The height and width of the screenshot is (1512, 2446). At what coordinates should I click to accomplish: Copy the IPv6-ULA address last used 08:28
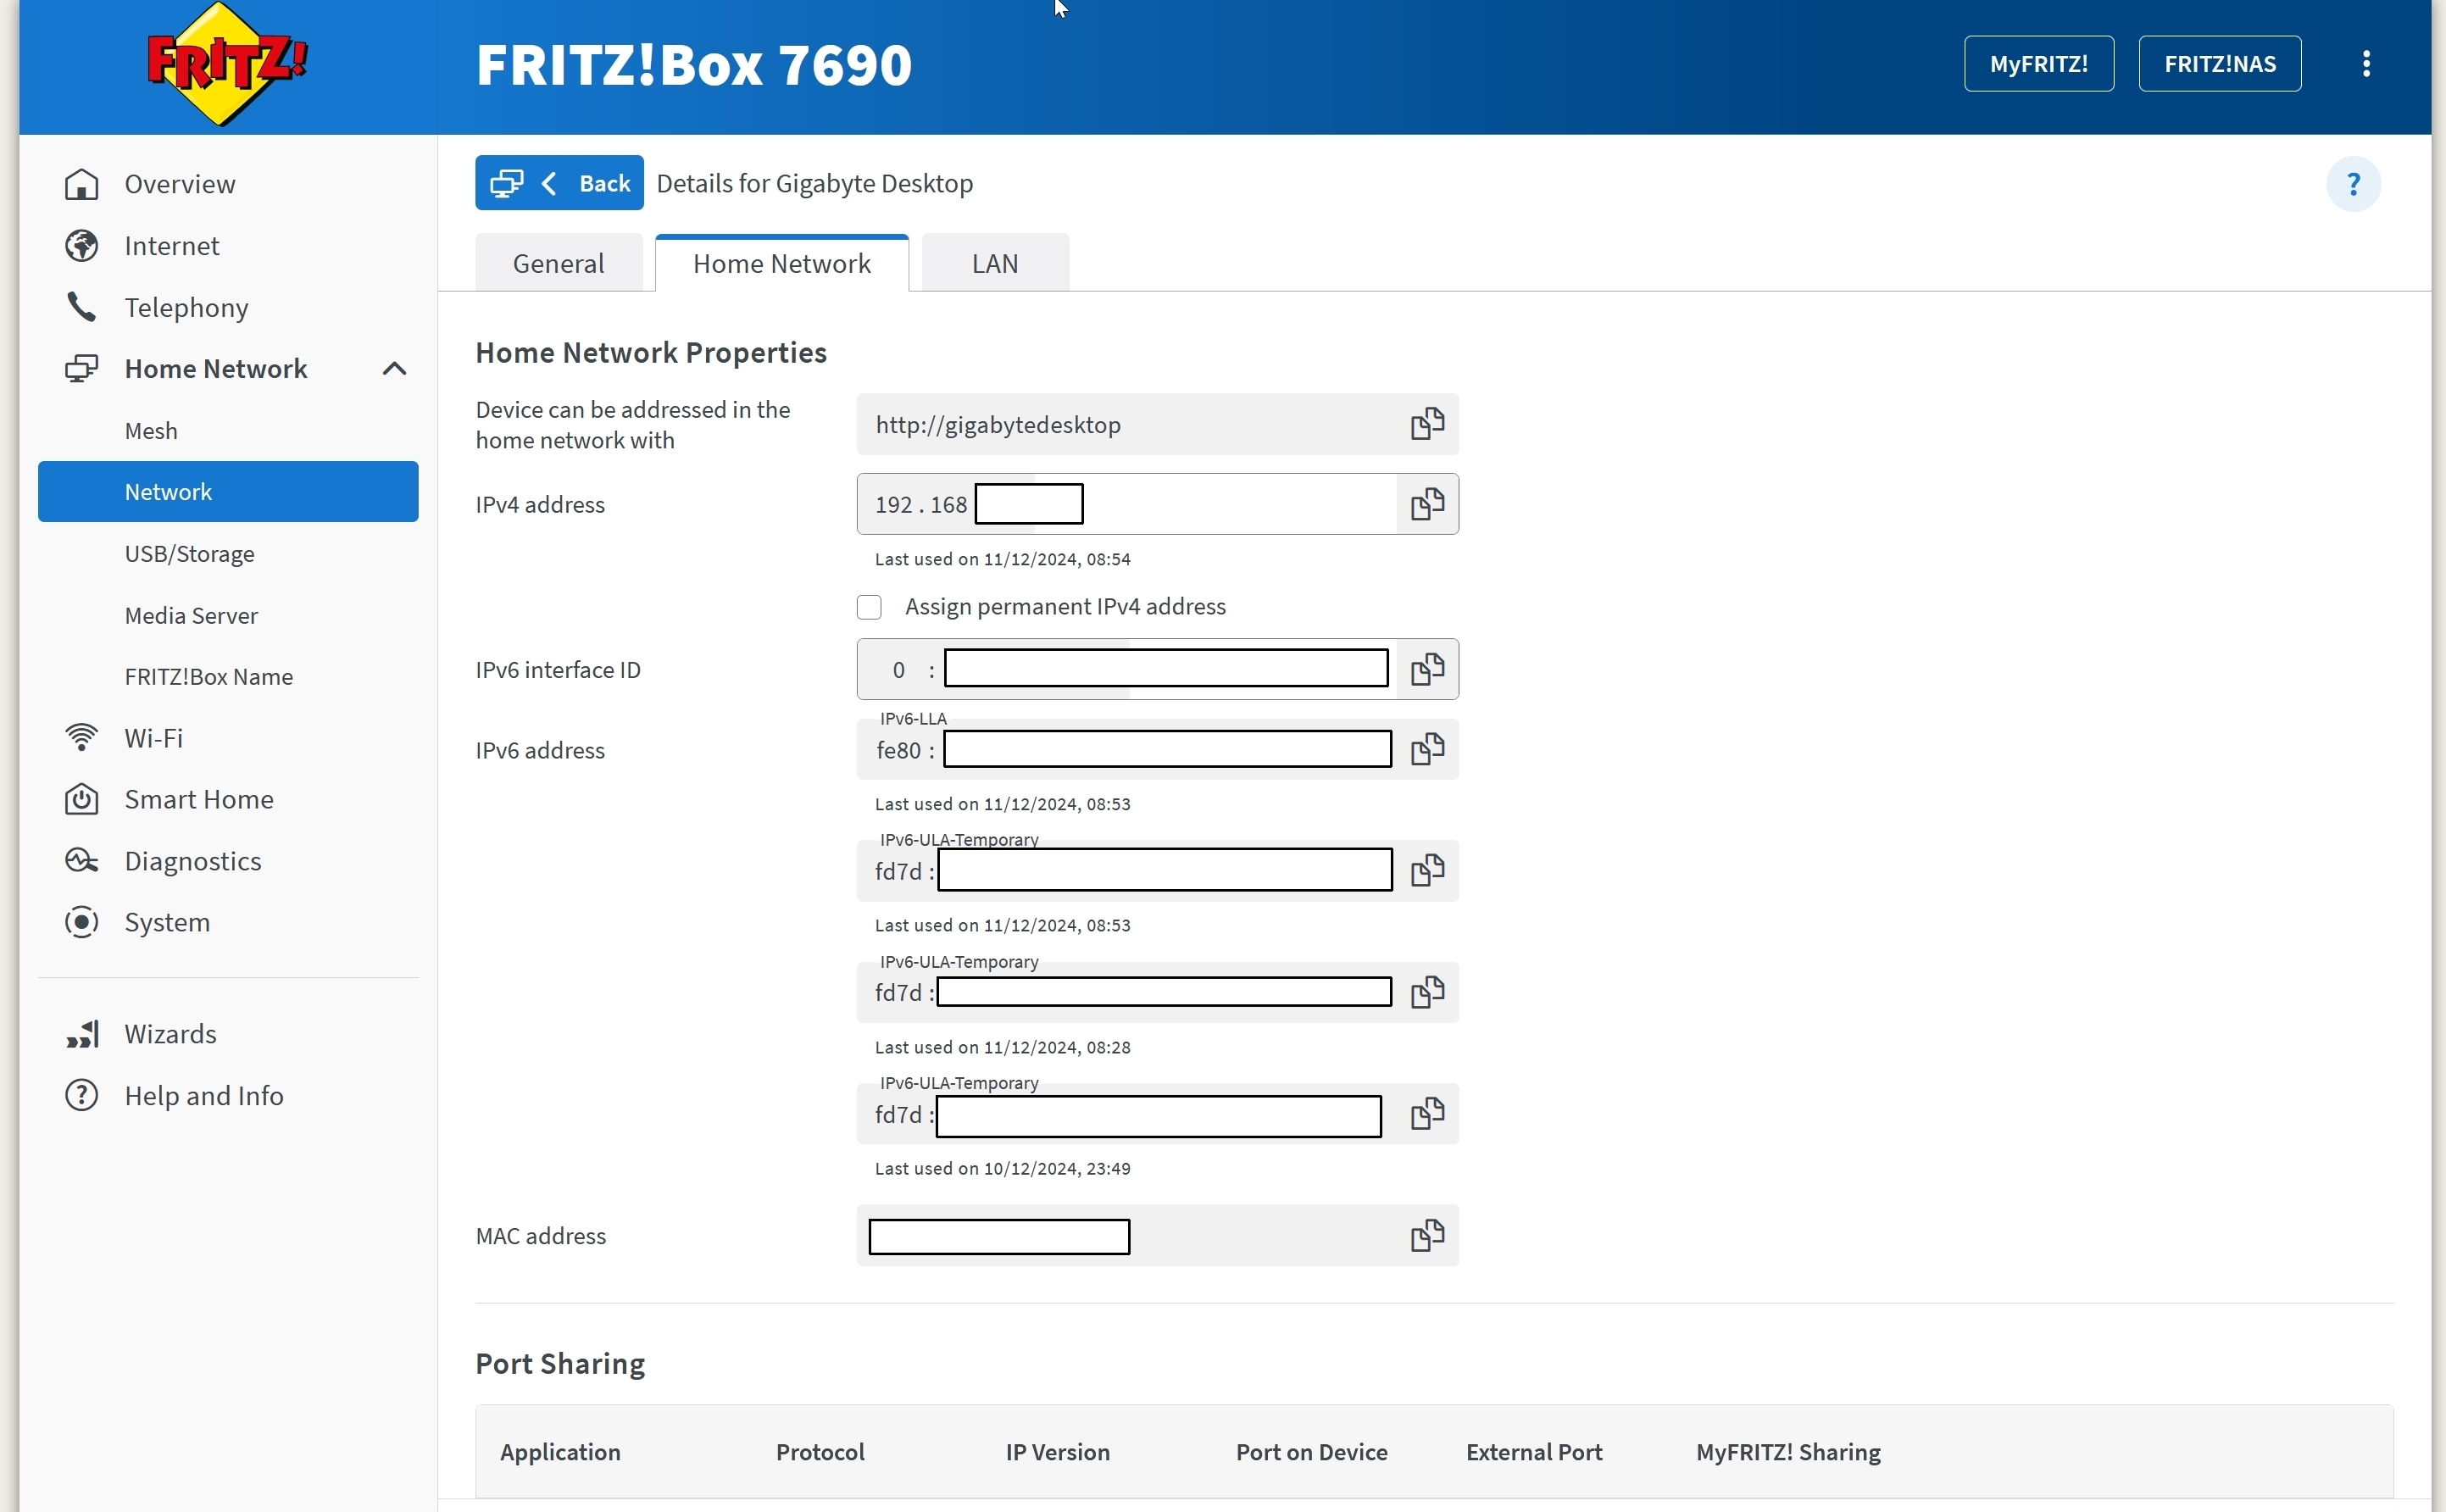click(1427, 992)
